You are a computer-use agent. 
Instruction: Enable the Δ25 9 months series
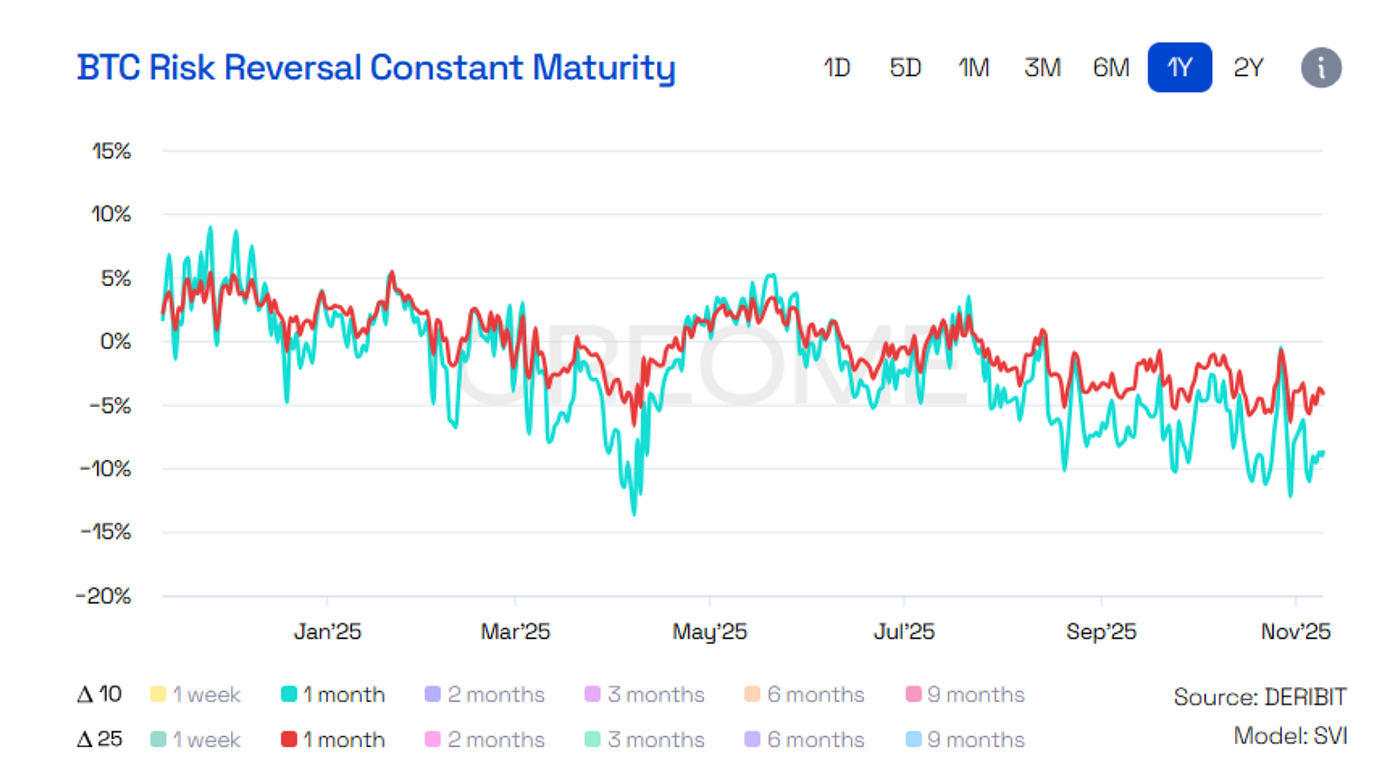click(x=964, y=740)
